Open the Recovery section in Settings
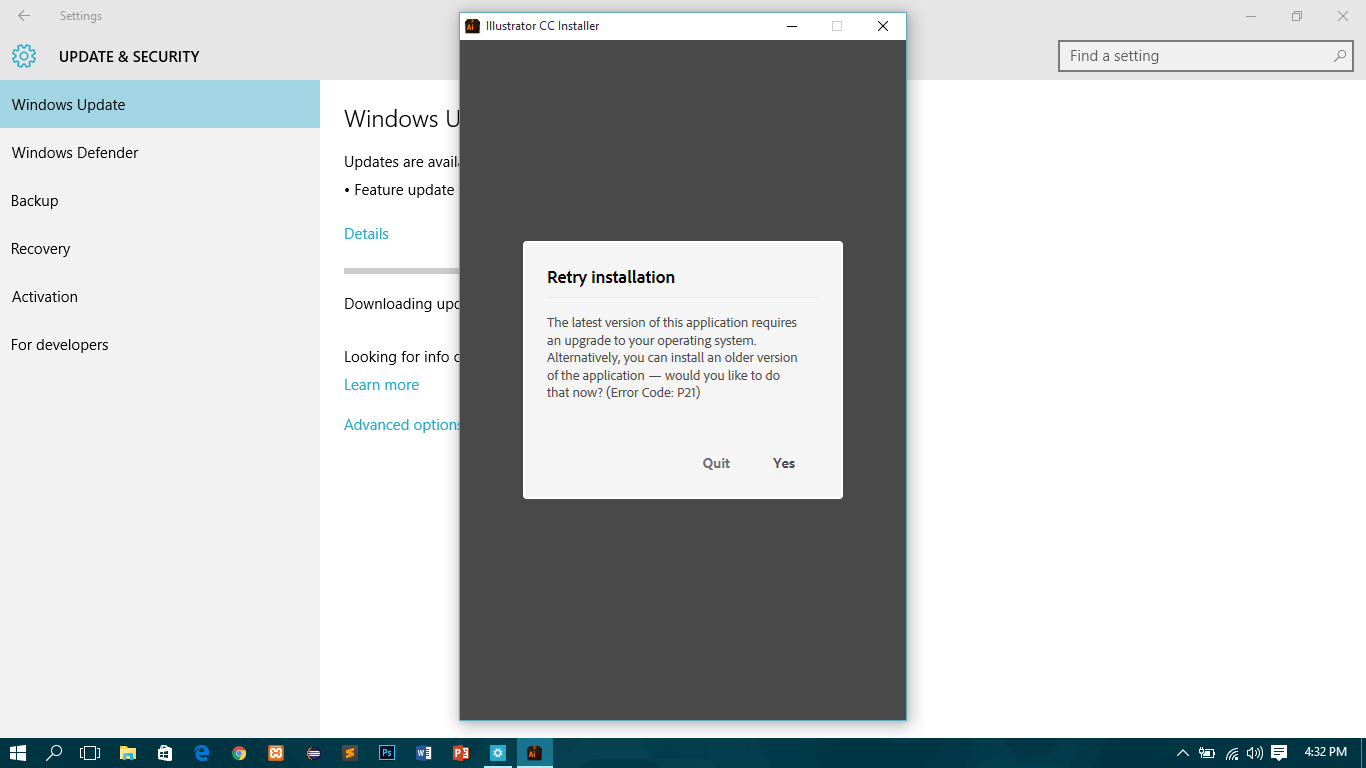This screenshot has height=768, width=1366. click(160, 249)
